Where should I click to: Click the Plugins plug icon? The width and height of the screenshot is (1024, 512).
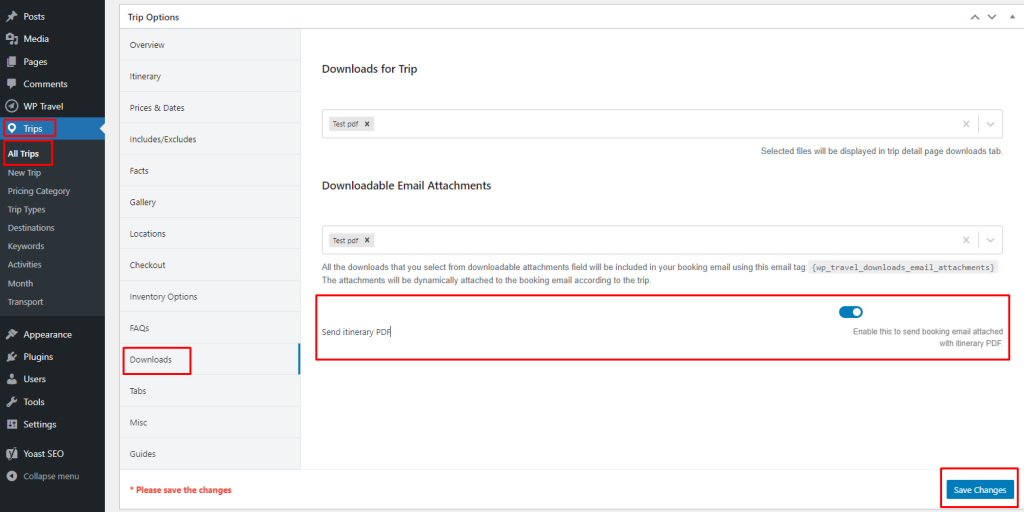pyautogui.click(x=11, y=357)
